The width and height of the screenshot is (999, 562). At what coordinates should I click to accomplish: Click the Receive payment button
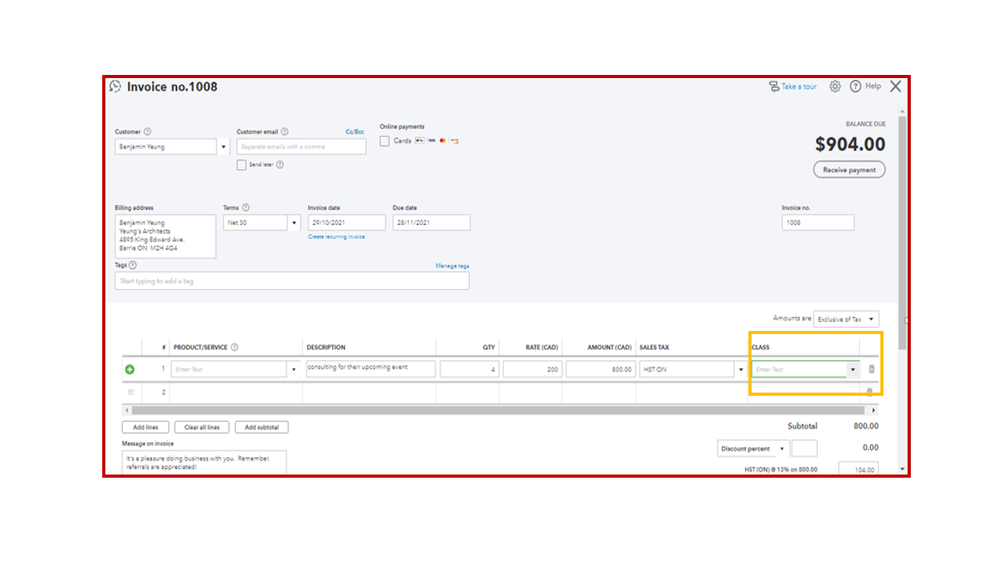[x=849, y=170]
